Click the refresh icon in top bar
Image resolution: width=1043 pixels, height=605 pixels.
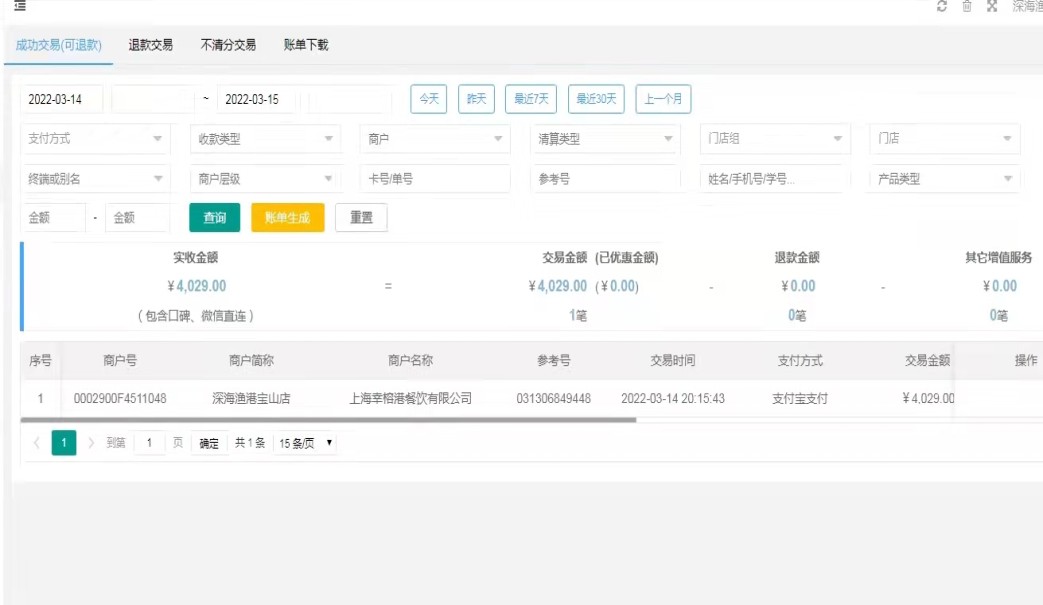point(941,7)
